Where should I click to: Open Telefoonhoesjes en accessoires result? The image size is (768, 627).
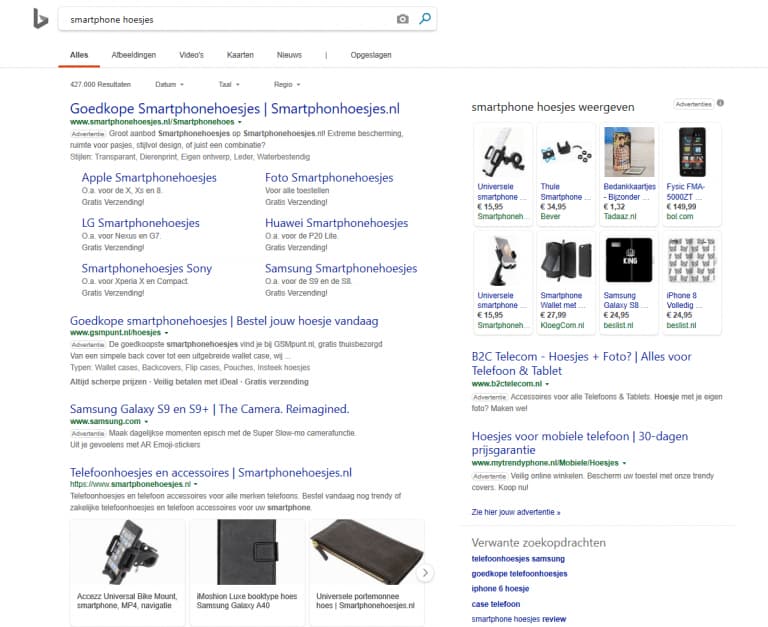pyautogui.click(x=211, y=473)
